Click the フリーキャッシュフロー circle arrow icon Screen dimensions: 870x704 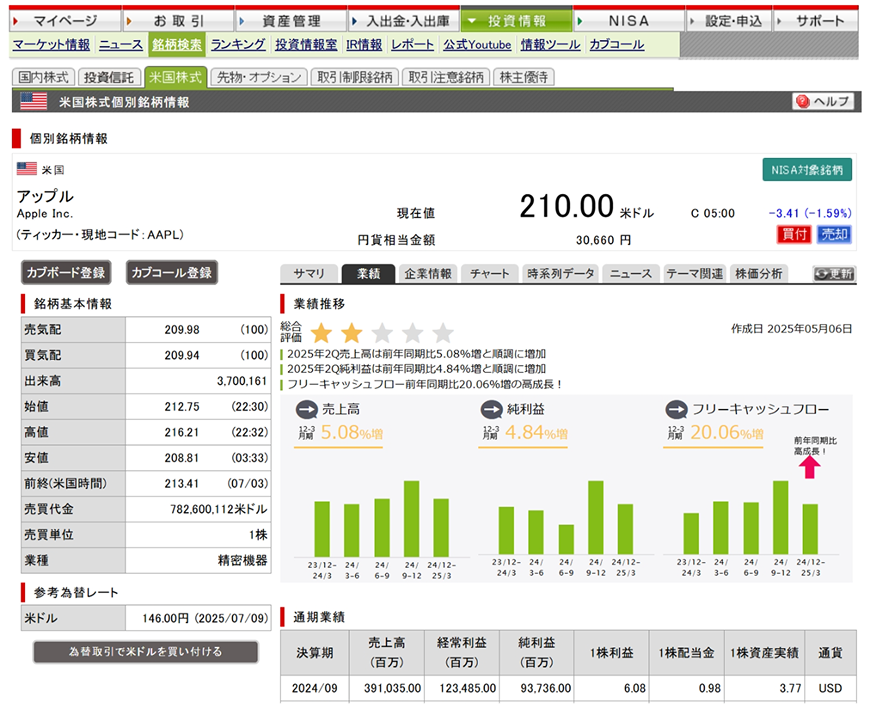tap(675, 409)
